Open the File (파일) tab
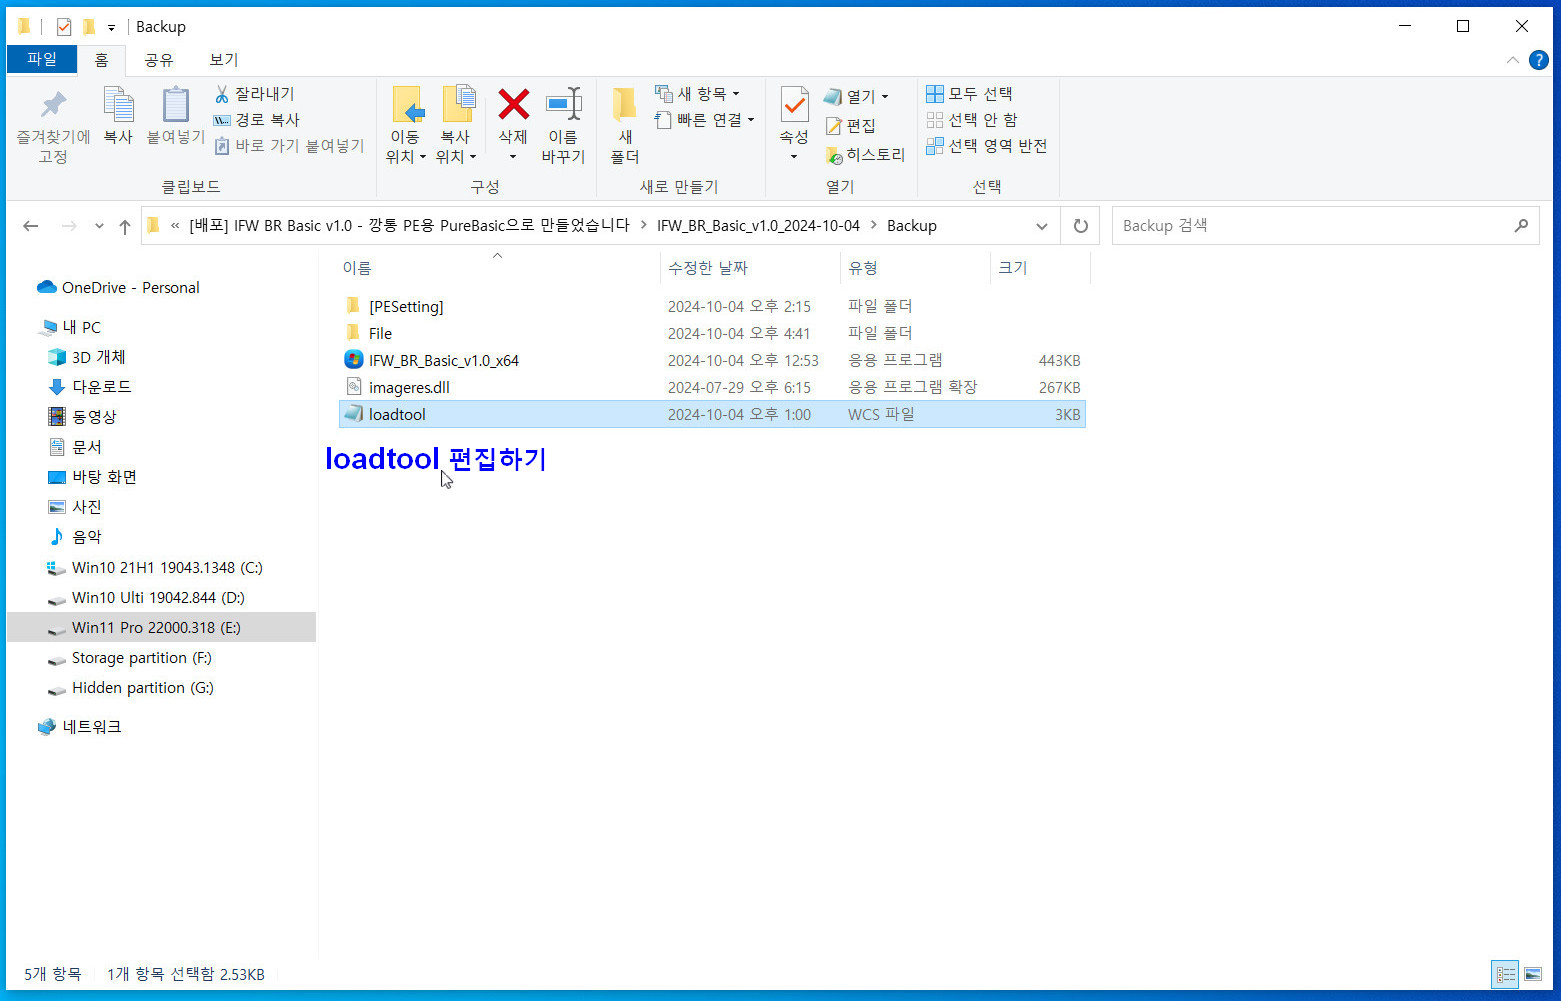 [42, 60]
